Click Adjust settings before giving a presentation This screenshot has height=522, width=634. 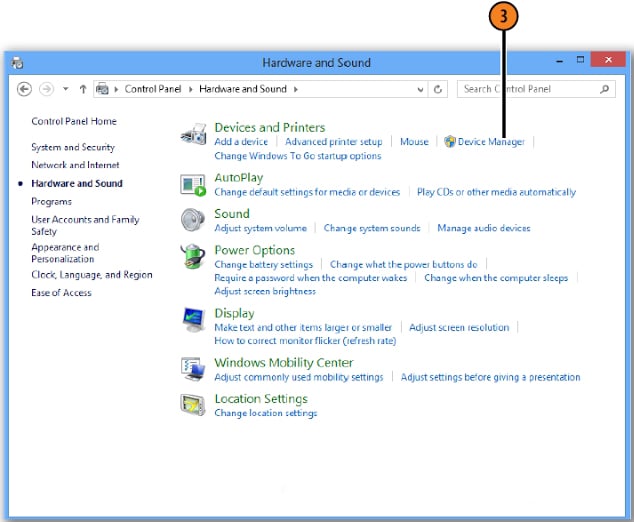(x=490, y=377)
